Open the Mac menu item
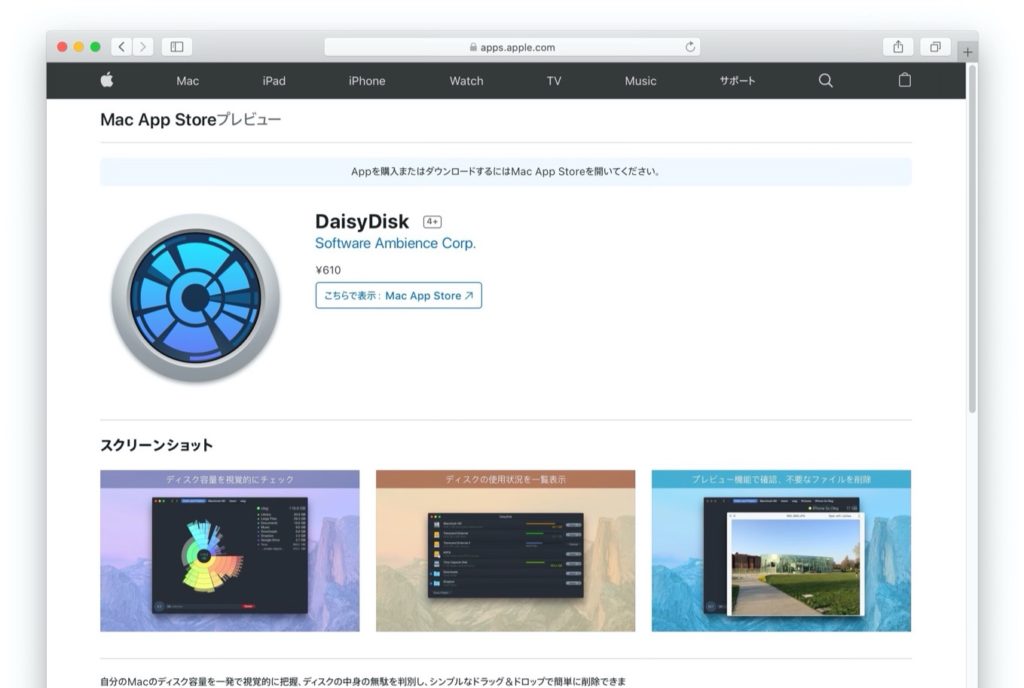This screenshot has height=688, width=1024. 187,81
